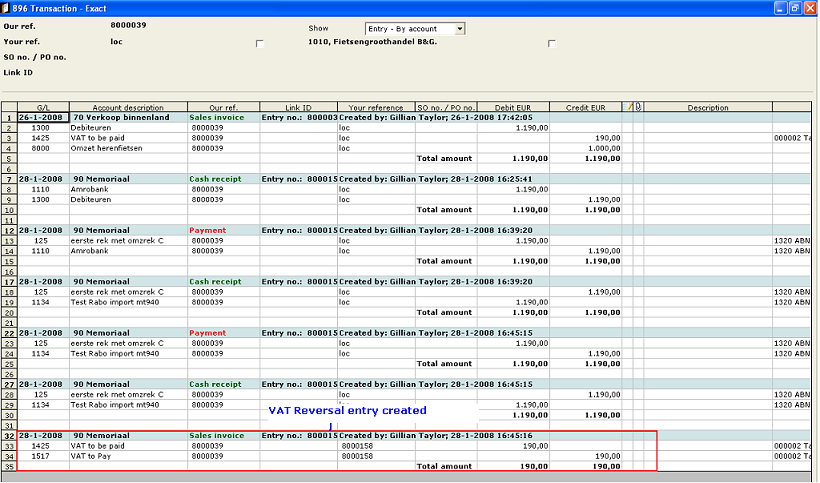This screenshot has height=483, width=820.
Task: Click the Account description column header
Action: tap(128, 107)
